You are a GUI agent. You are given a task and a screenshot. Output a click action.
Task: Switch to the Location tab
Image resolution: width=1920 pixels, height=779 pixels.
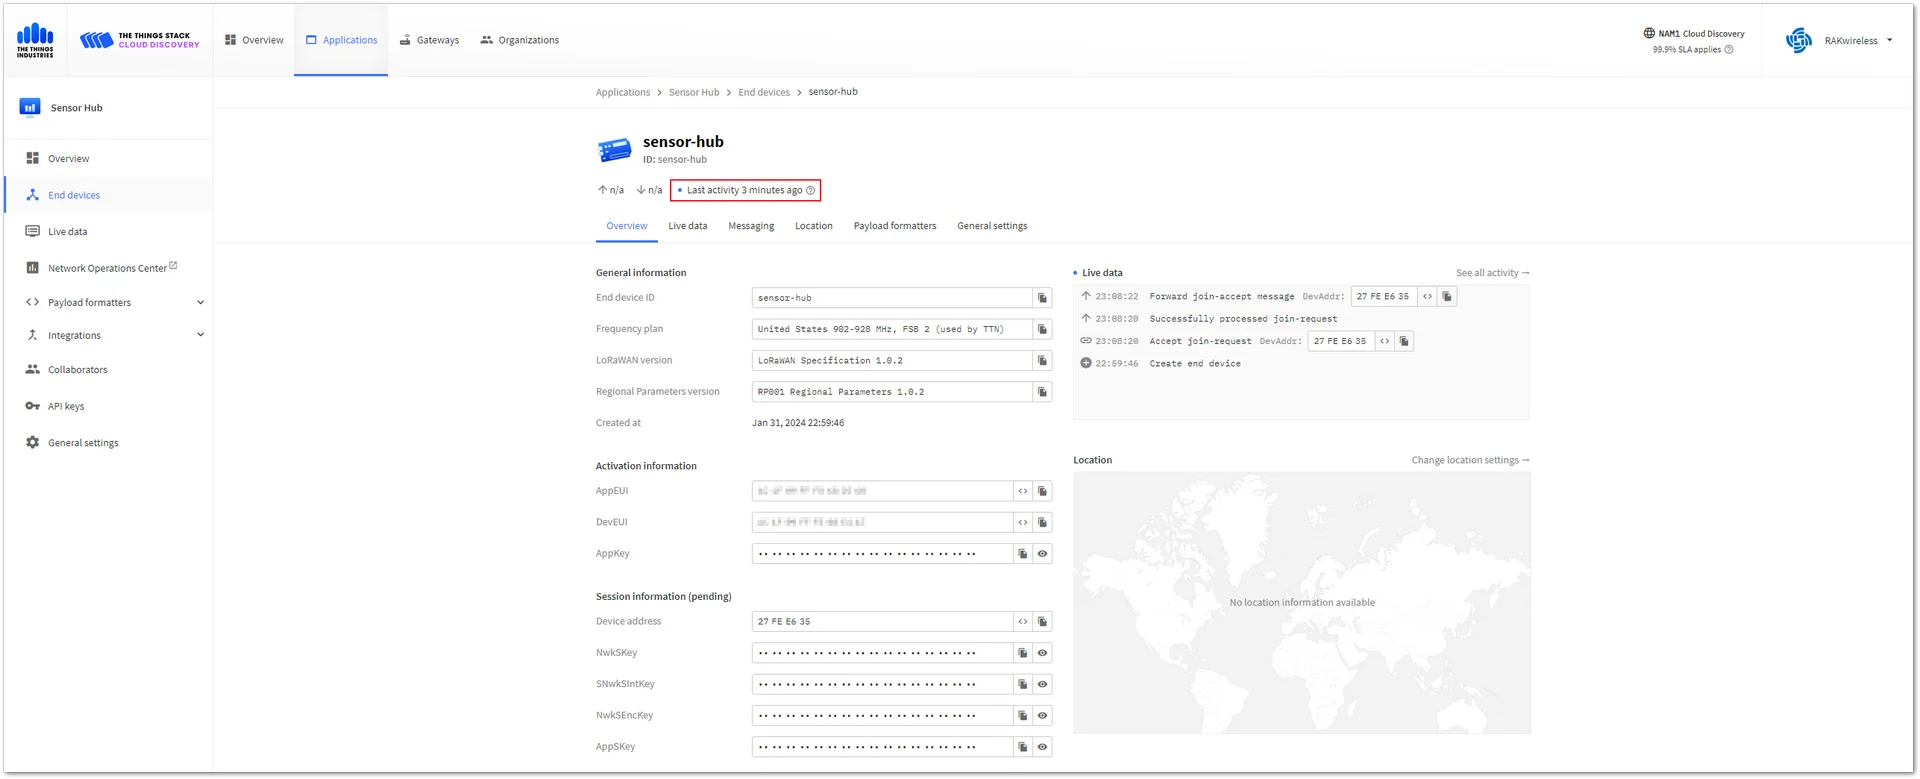[x=813, y=226]
